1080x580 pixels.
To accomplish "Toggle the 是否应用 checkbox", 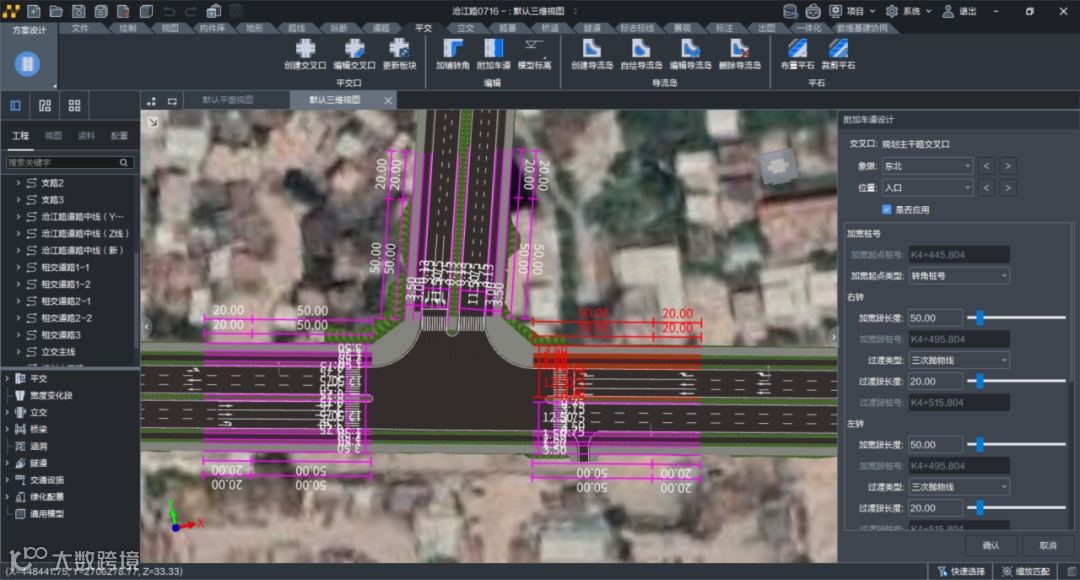I will coord(887,210).
